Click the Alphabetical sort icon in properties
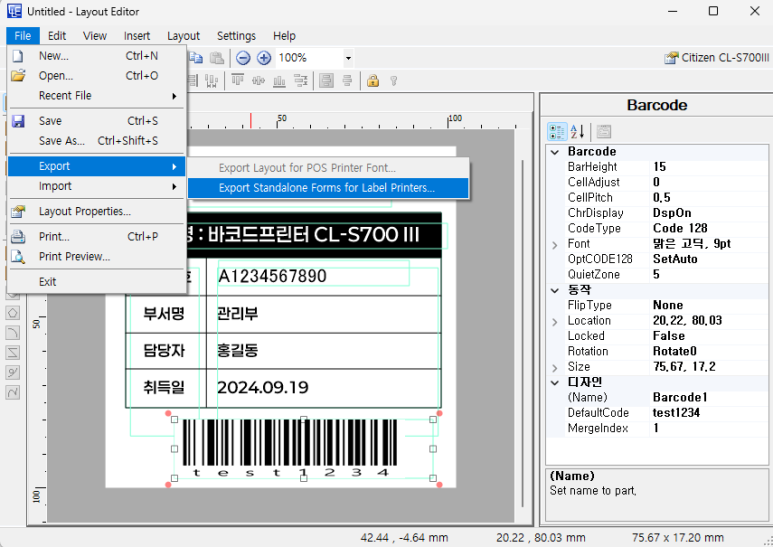Viewport: 773px width, 547px height. [577, 132]
